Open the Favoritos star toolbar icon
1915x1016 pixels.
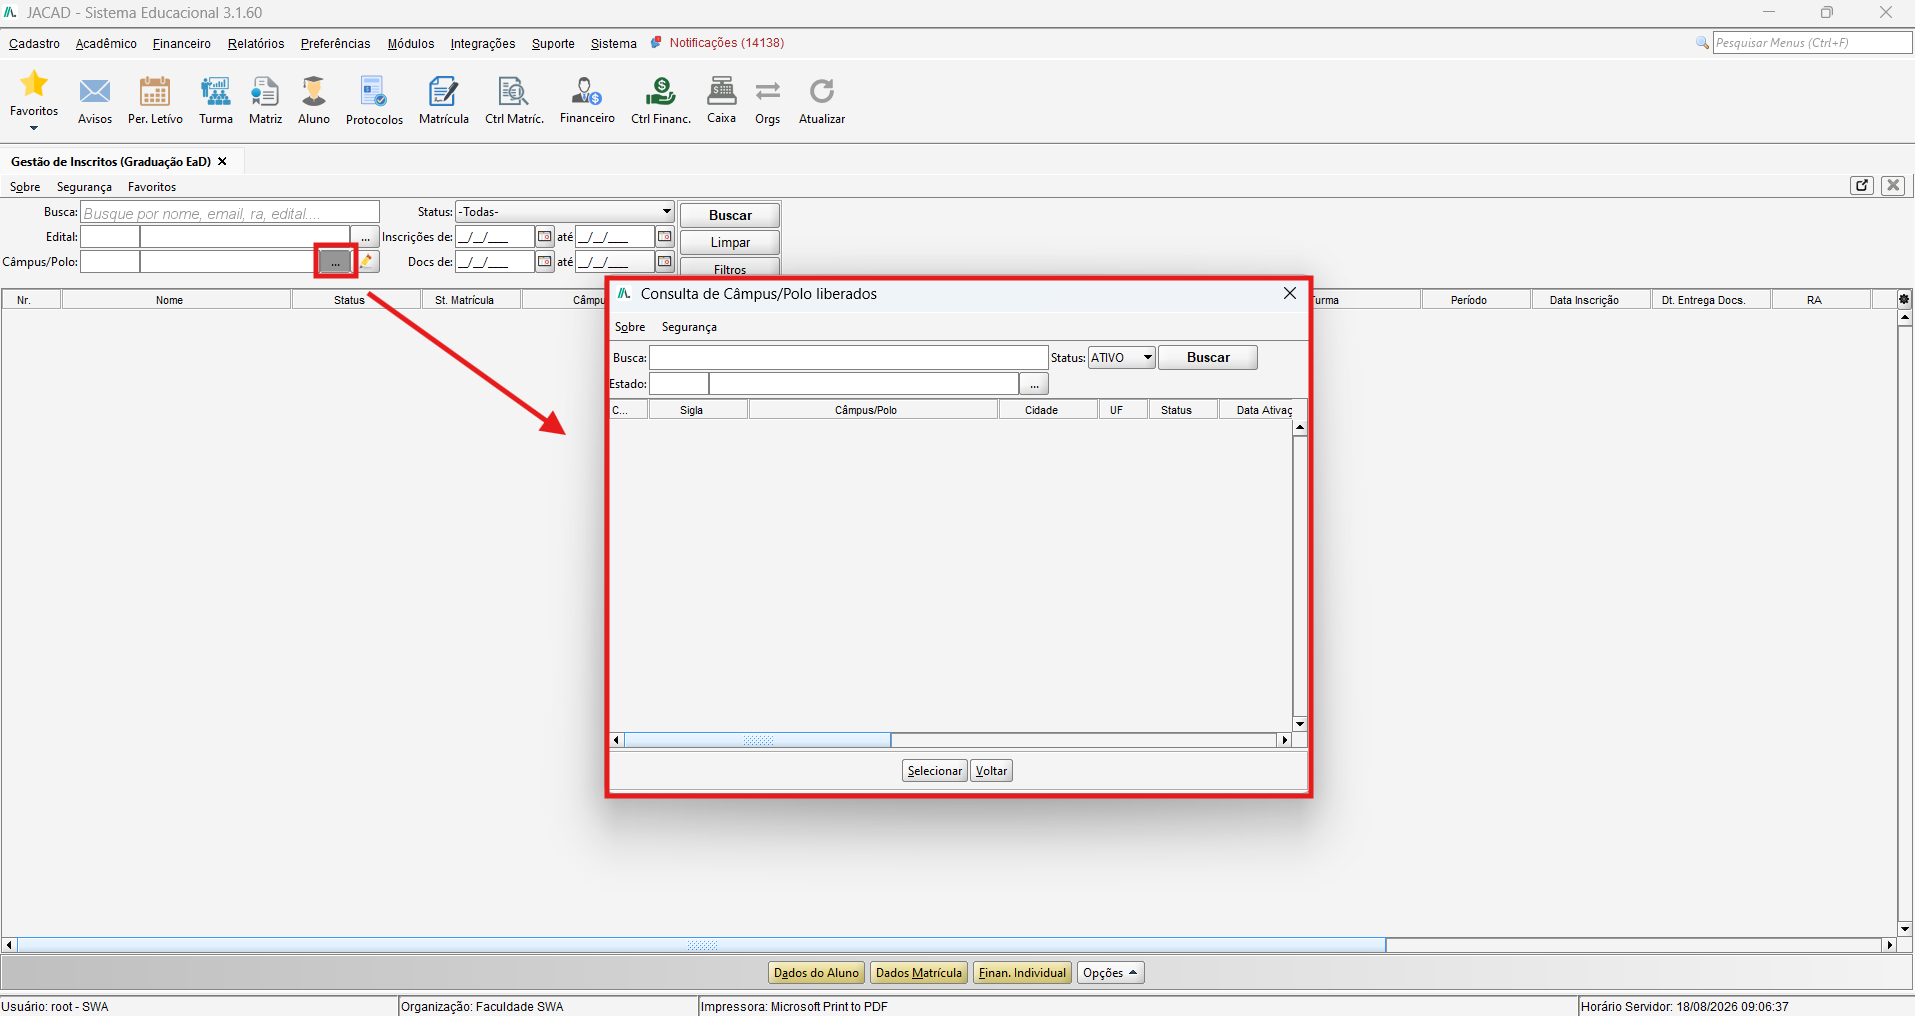click(x=34, y=83)
